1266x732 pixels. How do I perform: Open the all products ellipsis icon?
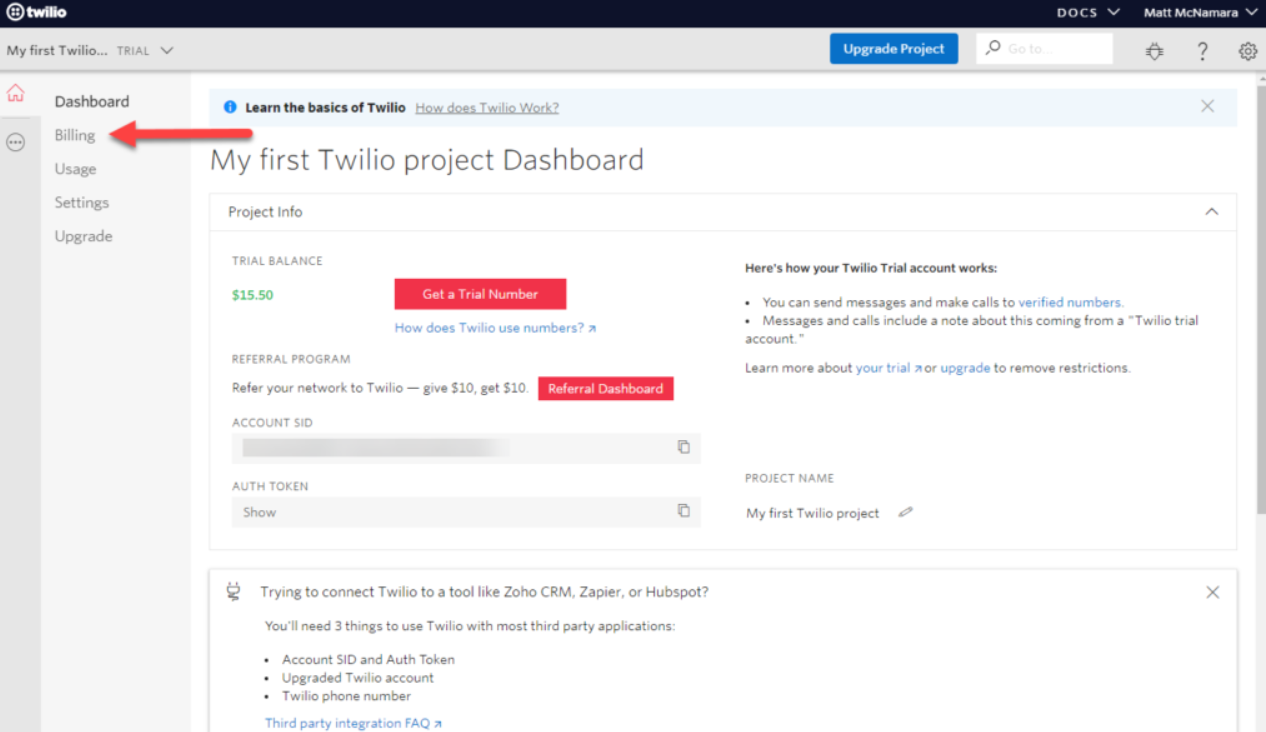[x=15, y=143]
